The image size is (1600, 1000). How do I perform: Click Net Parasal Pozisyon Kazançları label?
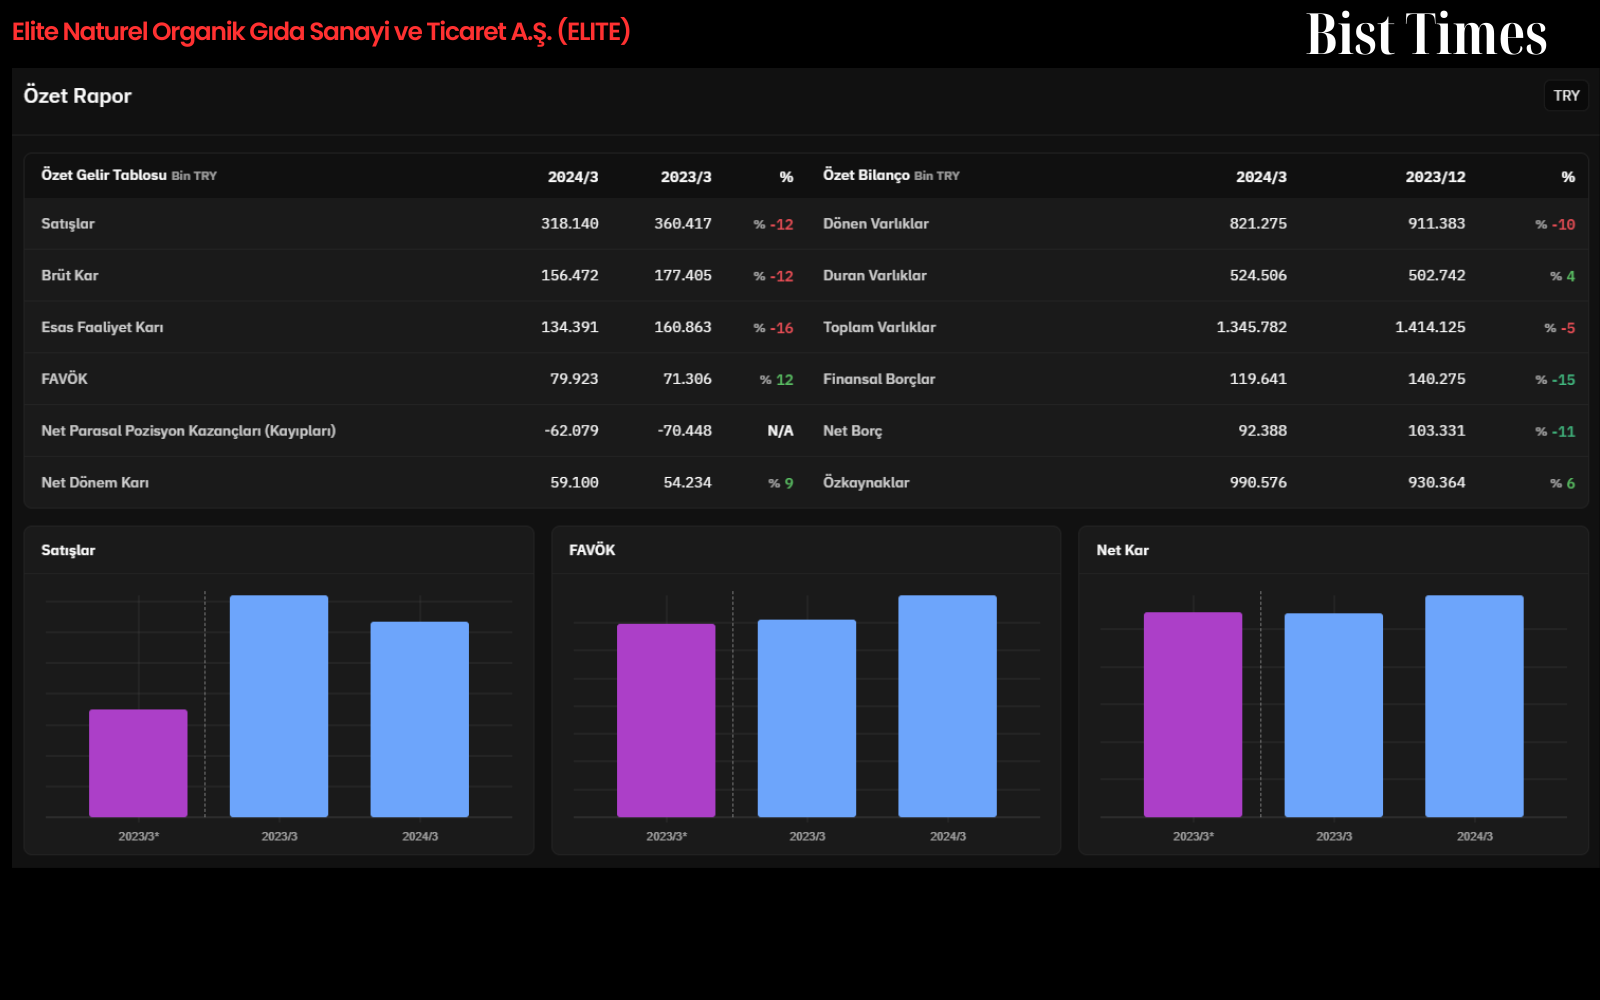point(188,431)
